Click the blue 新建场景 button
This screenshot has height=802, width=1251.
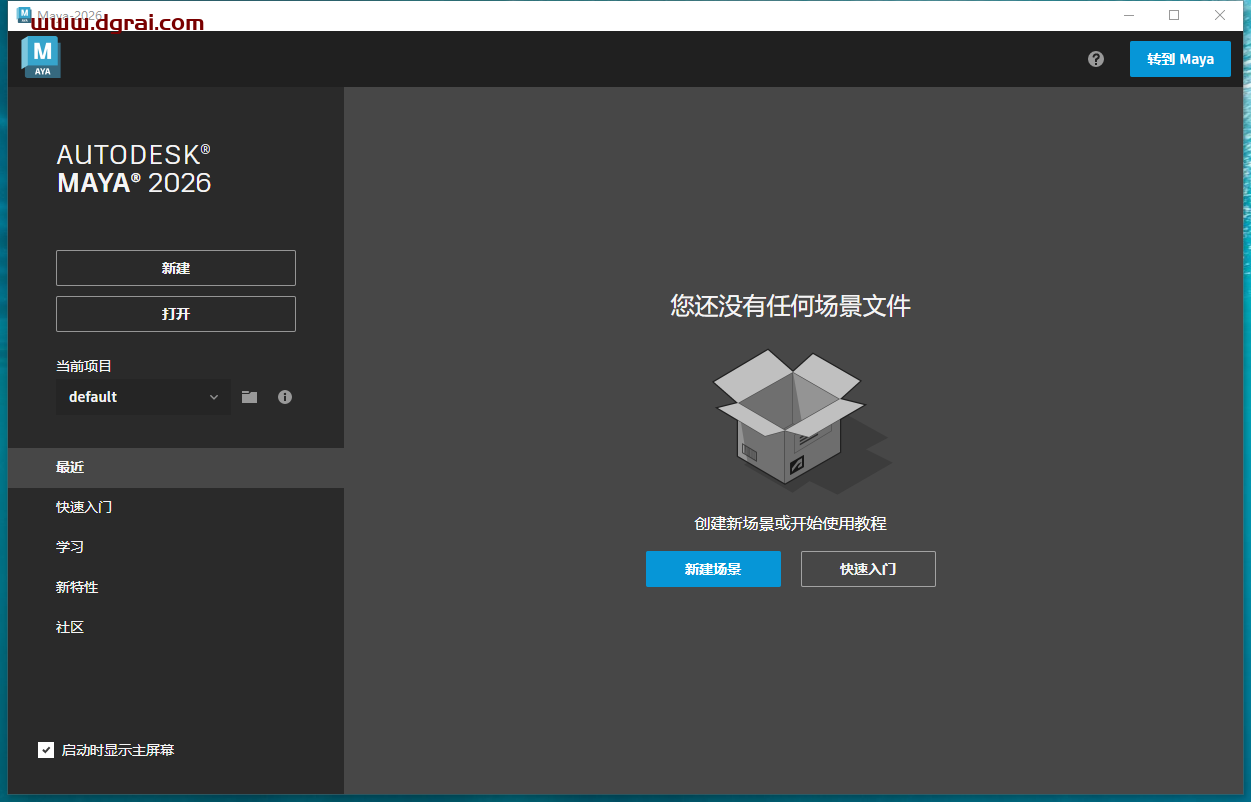tap(713, 569)
